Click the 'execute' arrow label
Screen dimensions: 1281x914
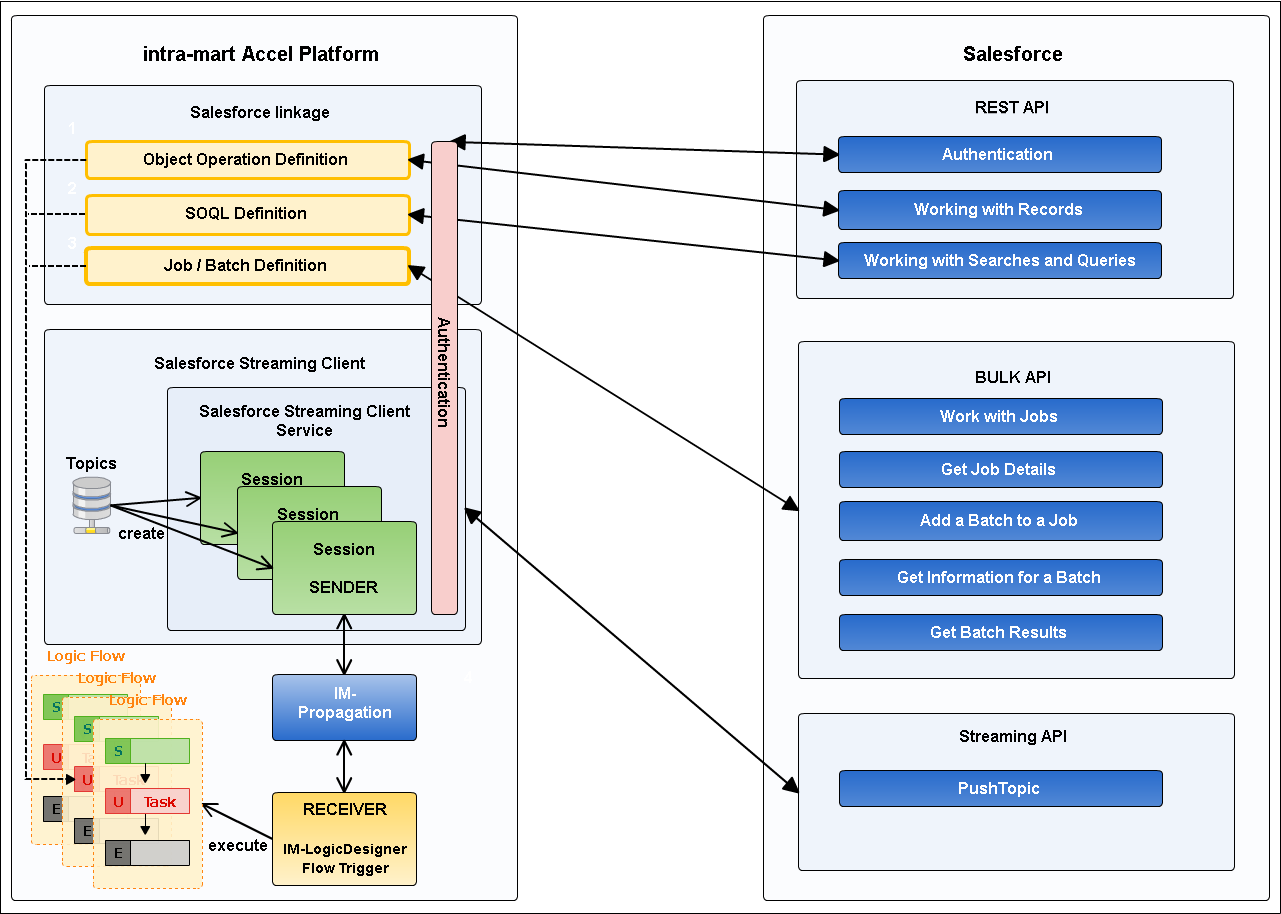238,845
